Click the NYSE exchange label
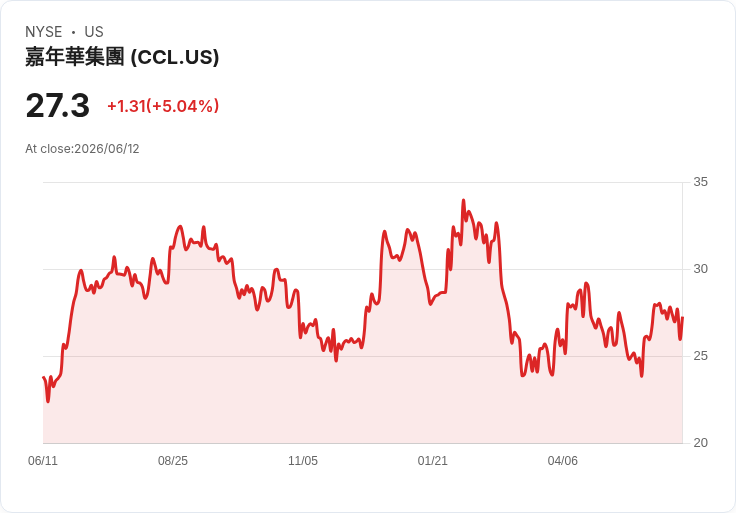The image size is (736, 513). [x=44, y=32]
